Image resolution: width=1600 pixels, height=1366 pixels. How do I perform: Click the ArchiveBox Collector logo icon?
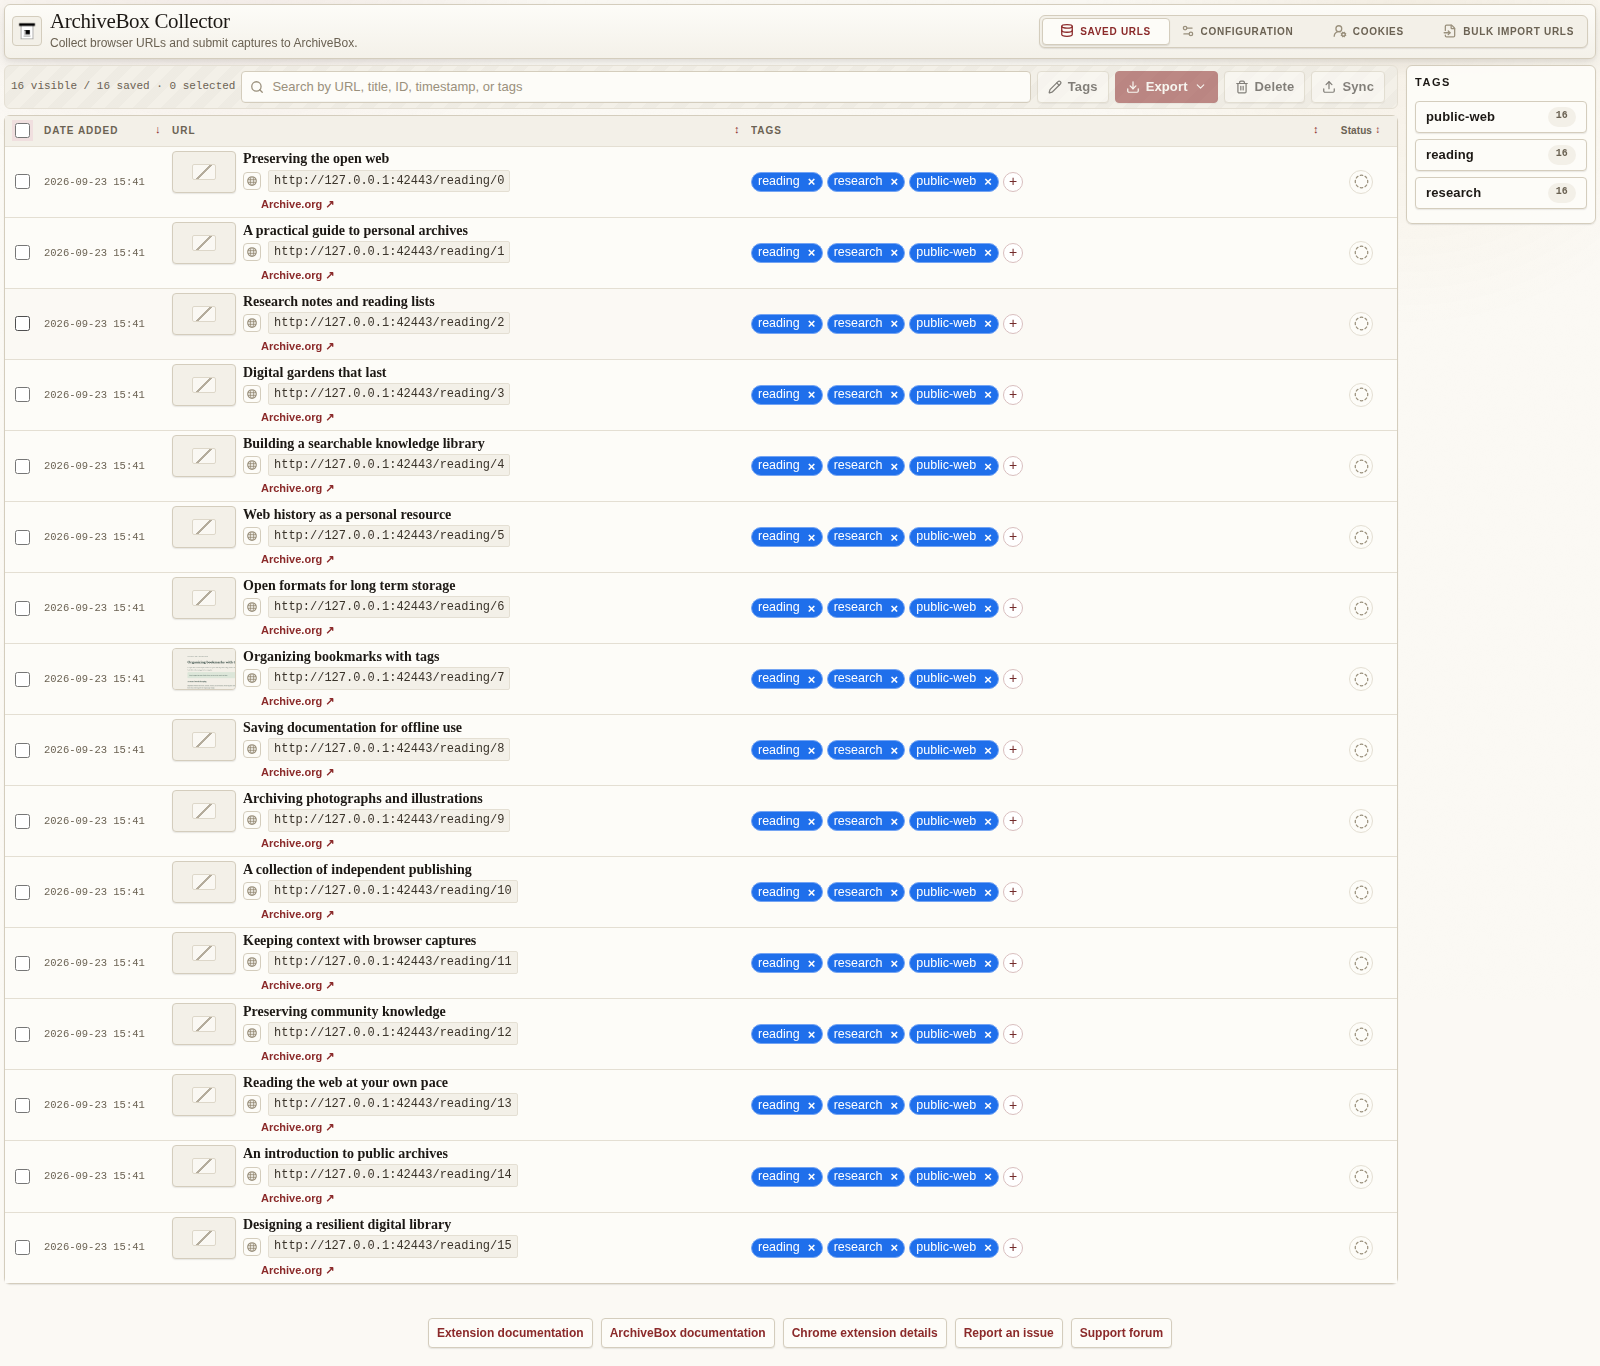tap(27, 31)
